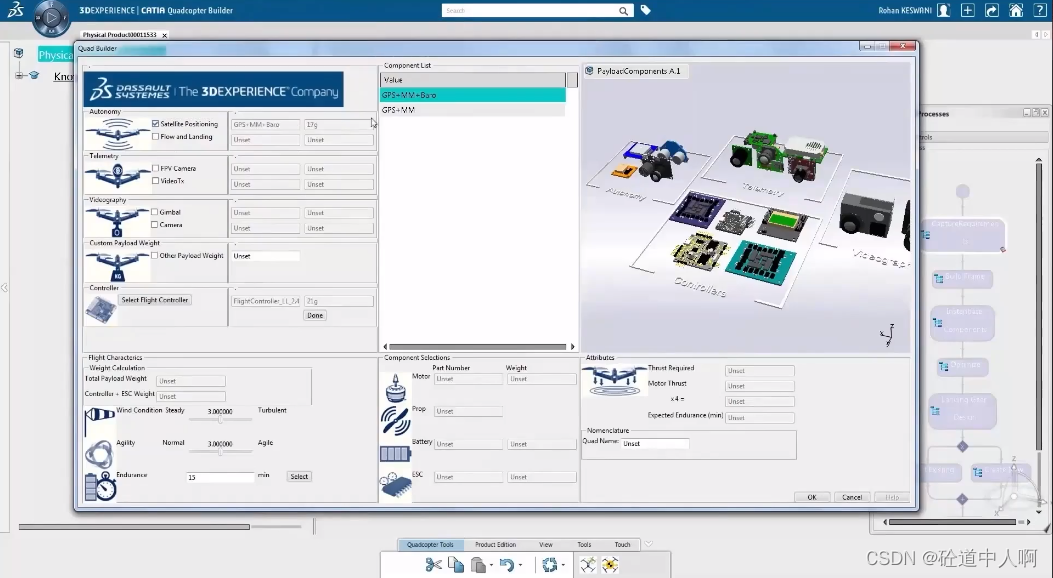The image size is (1053, 578).
Task: Select GPS+MM row in Component List
Action: (473, 110)
